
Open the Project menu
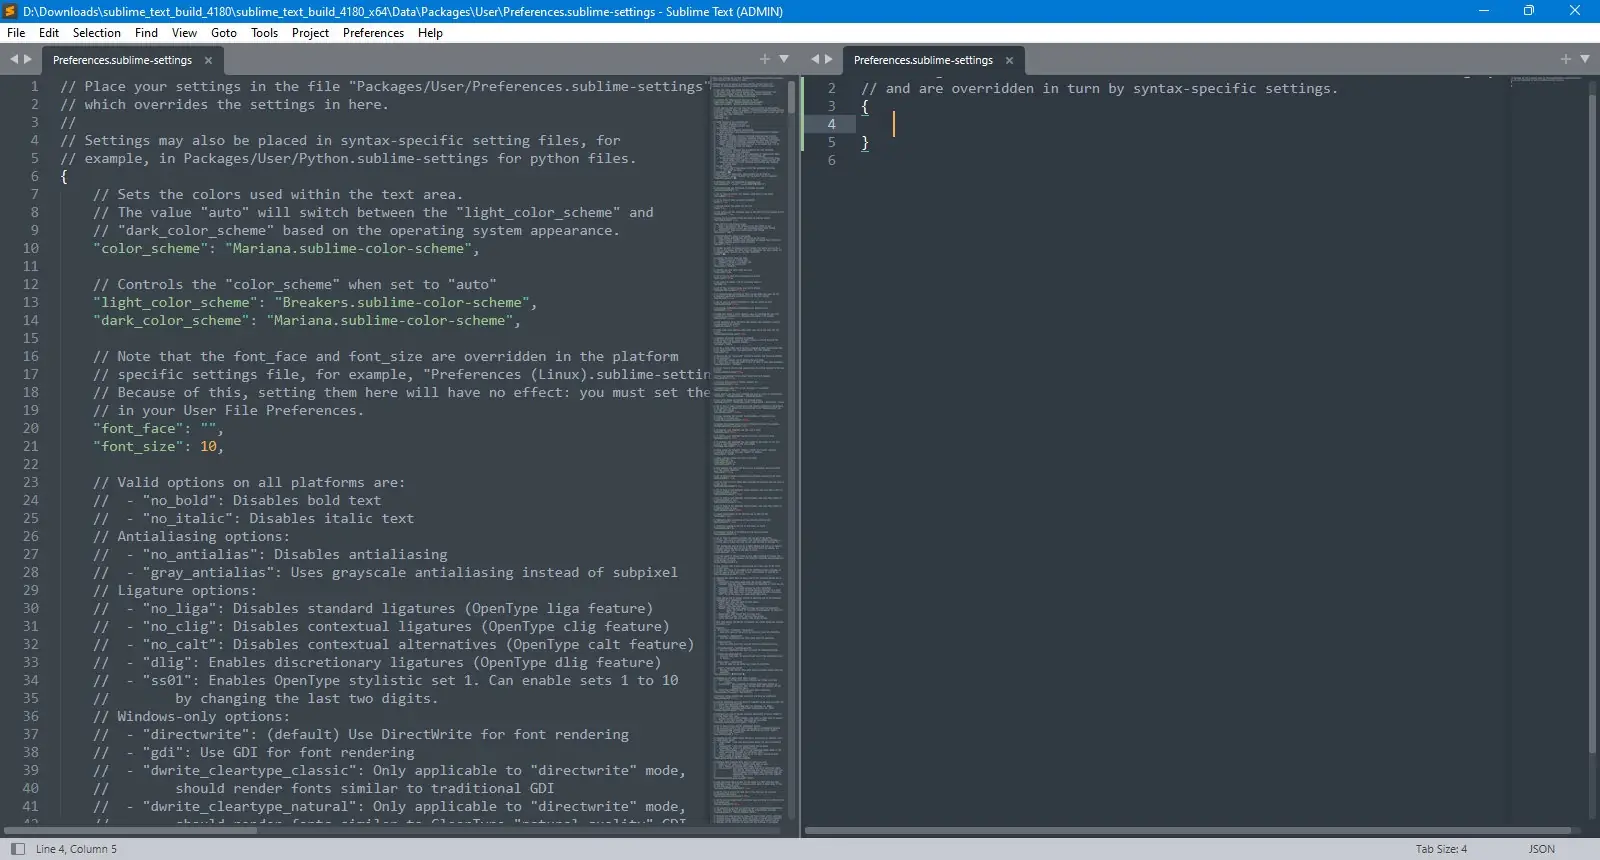[x=310, y=33]
